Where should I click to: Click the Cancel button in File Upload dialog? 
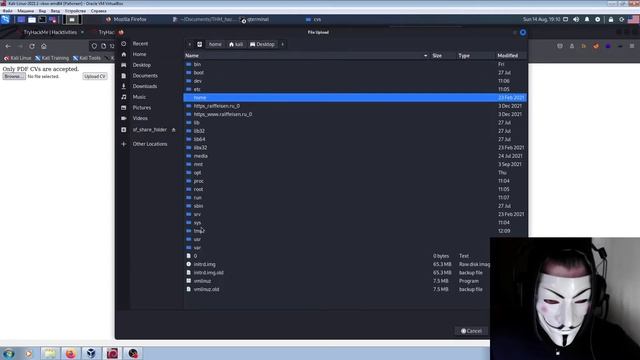[x=471, y=331]
